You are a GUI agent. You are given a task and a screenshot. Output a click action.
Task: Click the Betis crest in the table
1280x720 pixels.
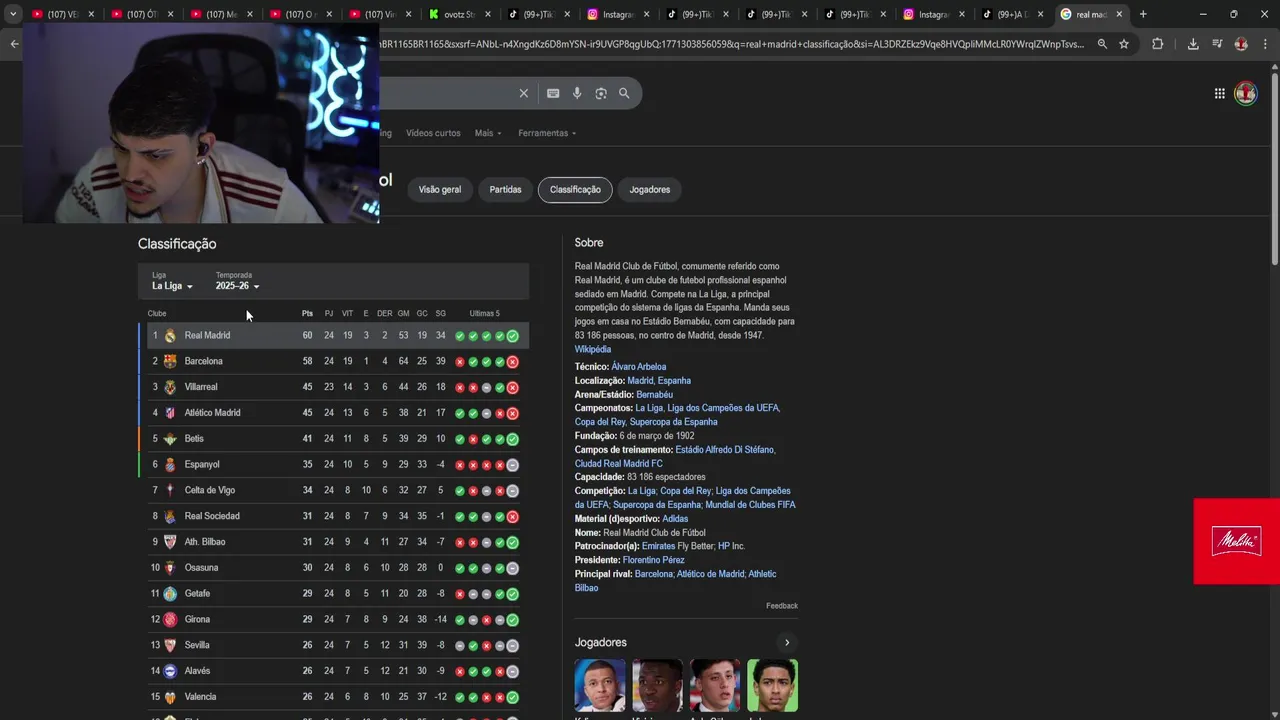170,439
